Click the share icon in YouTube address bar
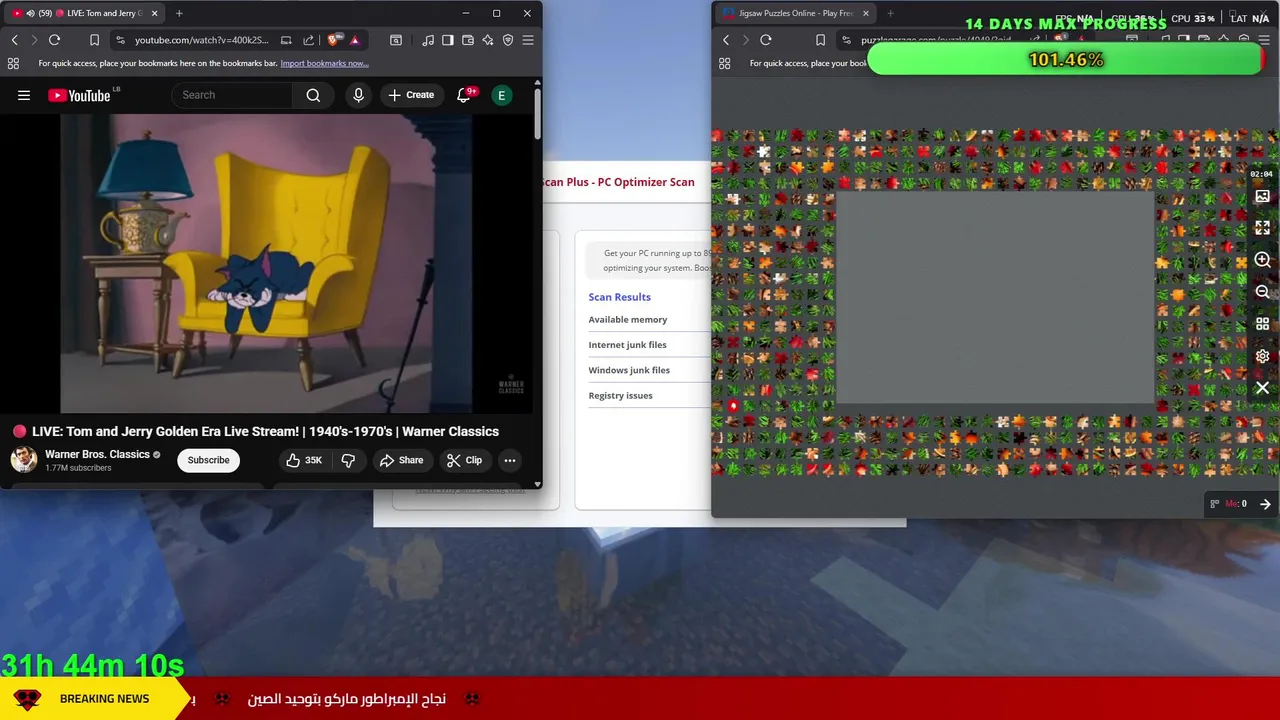The height and width of the screenshot is (720, 1280). pos(308,40)
